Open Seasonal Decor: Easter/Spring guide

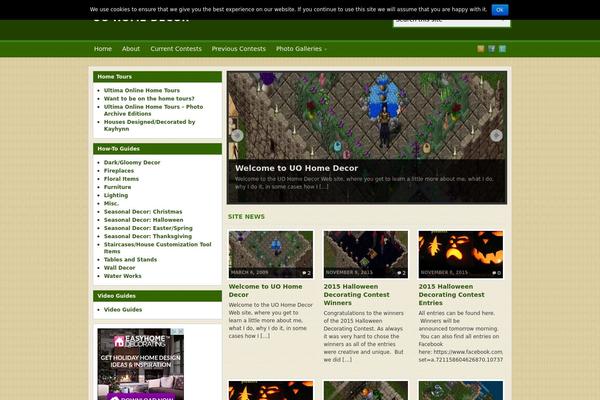pos(148,228)
